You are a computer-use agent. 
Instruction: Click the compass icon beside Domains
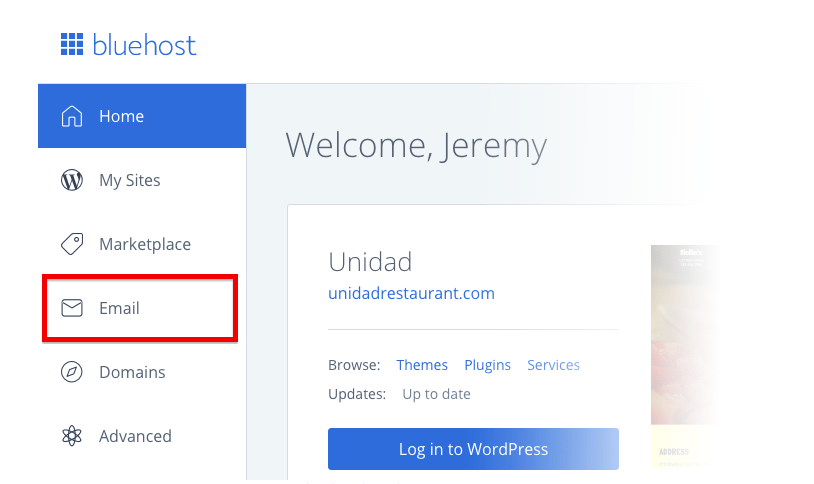[71, 372]
